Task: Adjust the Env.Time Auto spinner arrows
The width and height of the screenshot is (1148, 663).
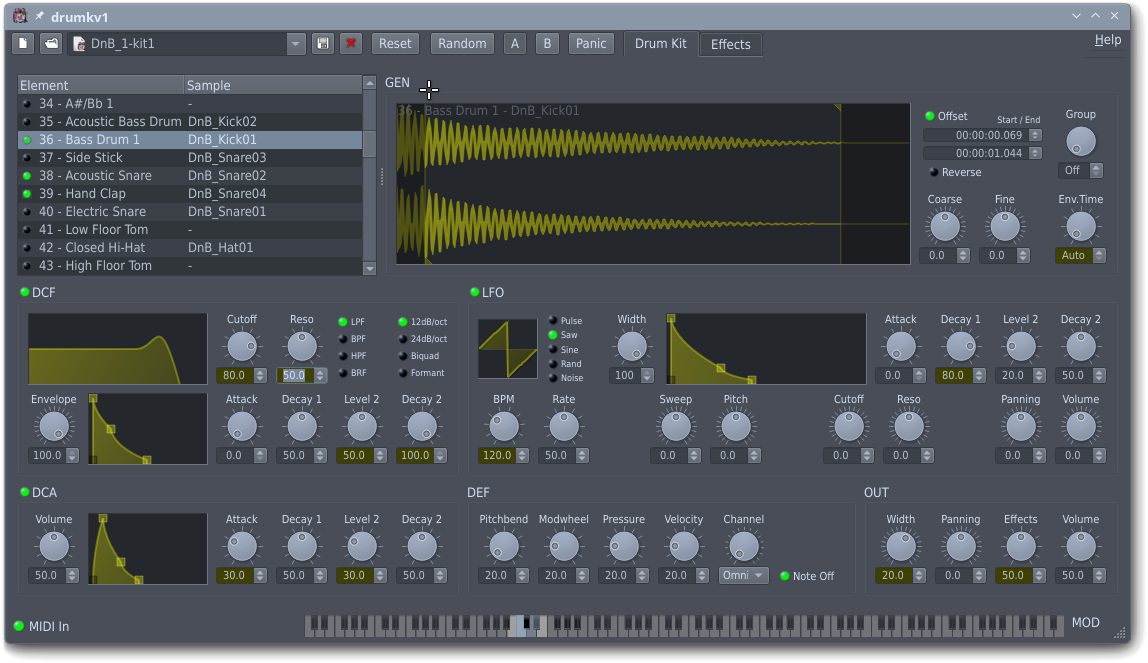Action: point(1099,255)
